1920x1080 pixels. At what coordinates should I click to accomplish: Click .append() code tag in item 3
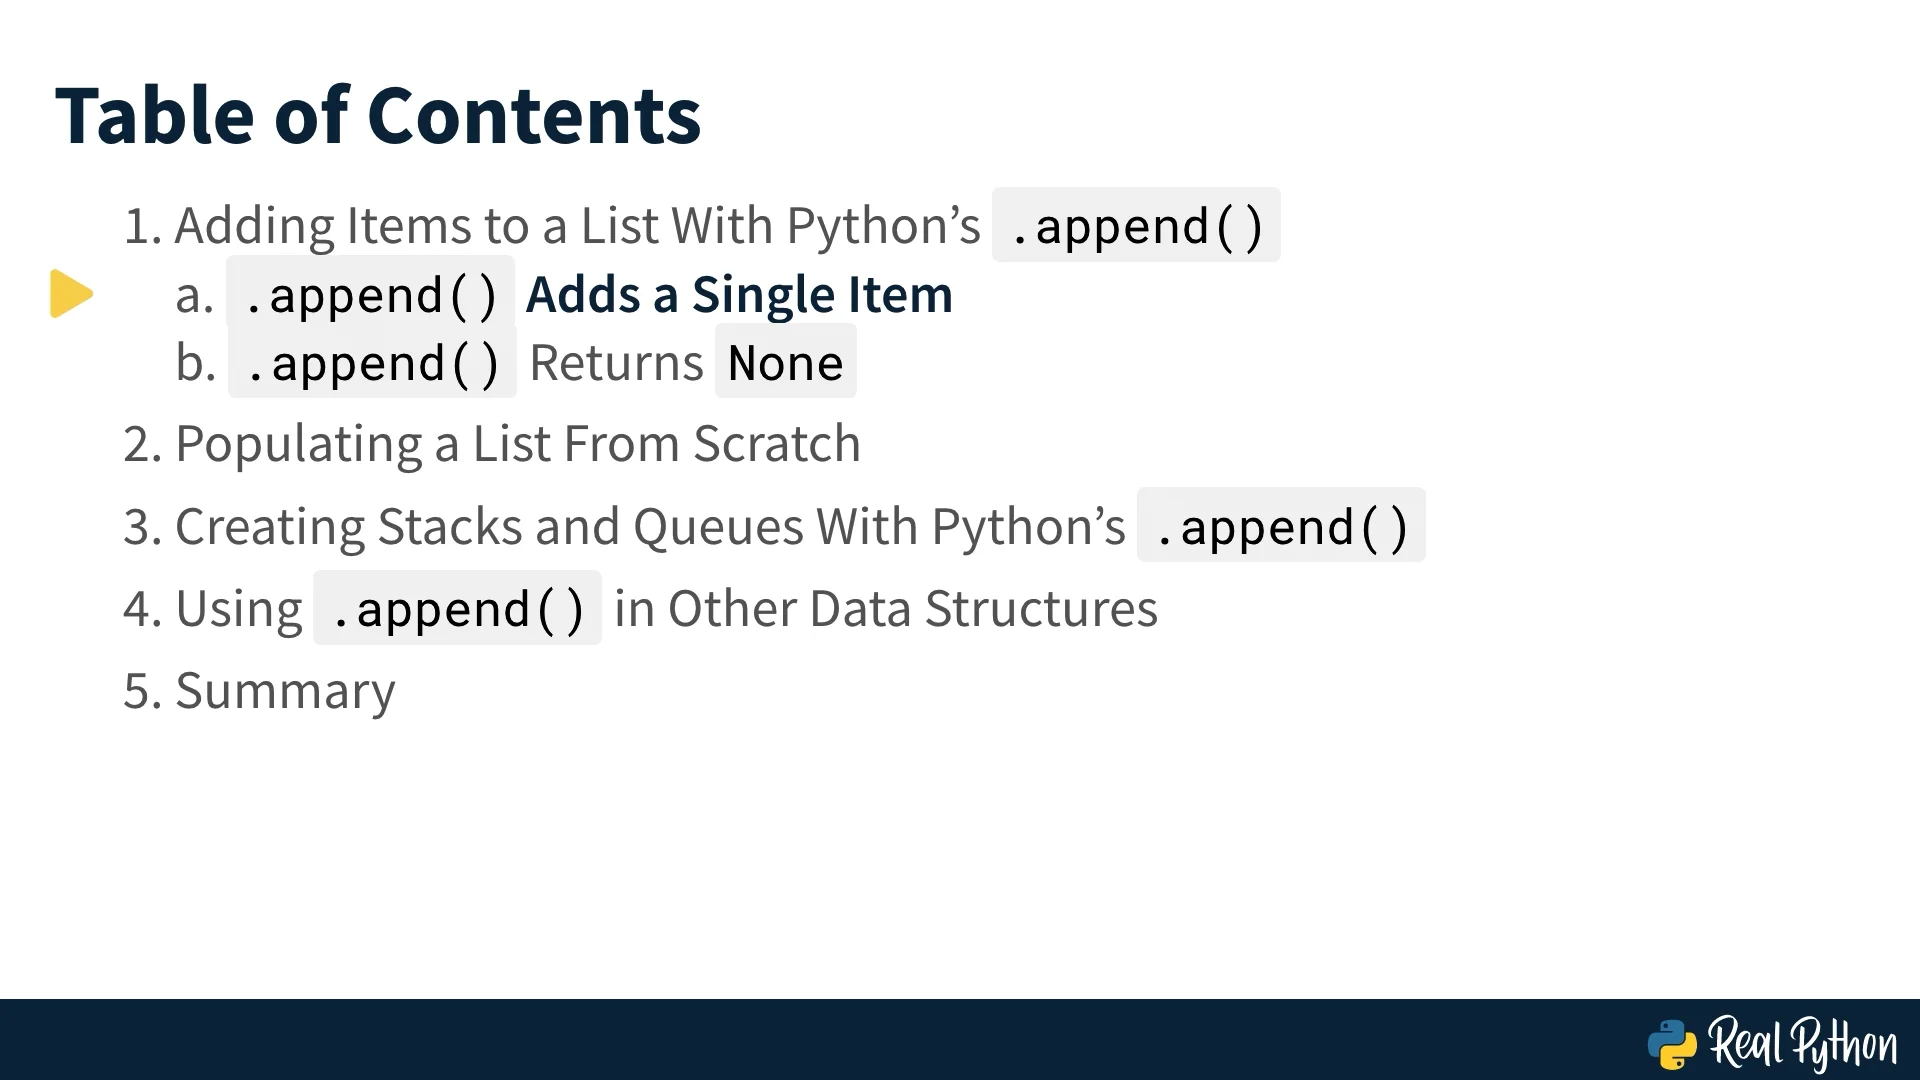(1281, 526)
